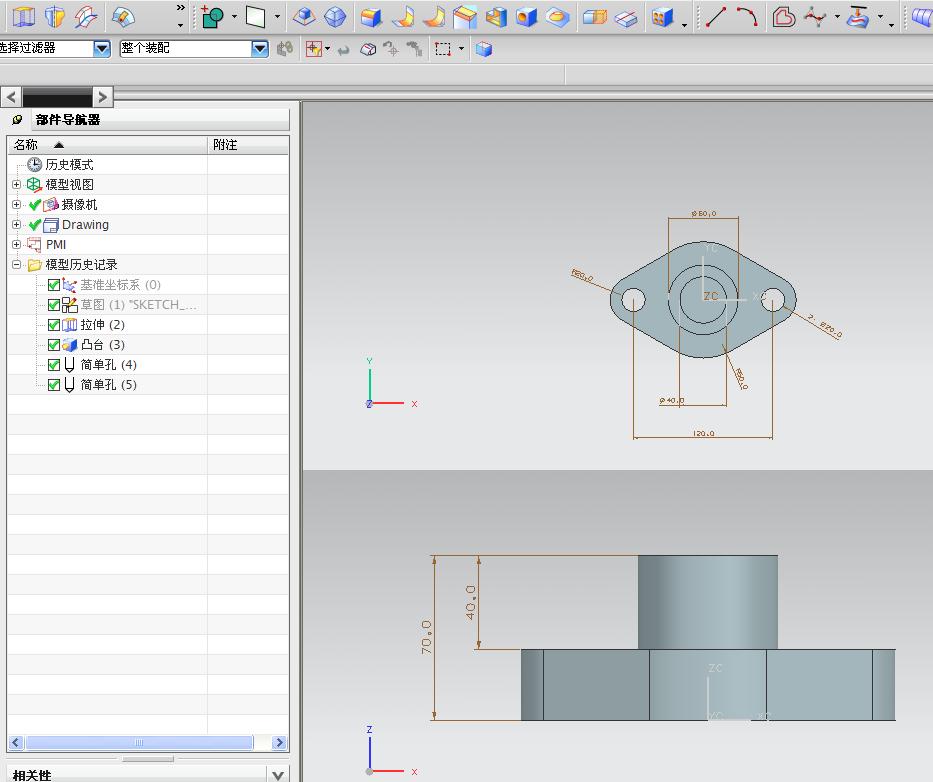933x782 pixels.
Task: Click the pin icon beside 部件导航器 title
Action: click(x=17, y=120)
